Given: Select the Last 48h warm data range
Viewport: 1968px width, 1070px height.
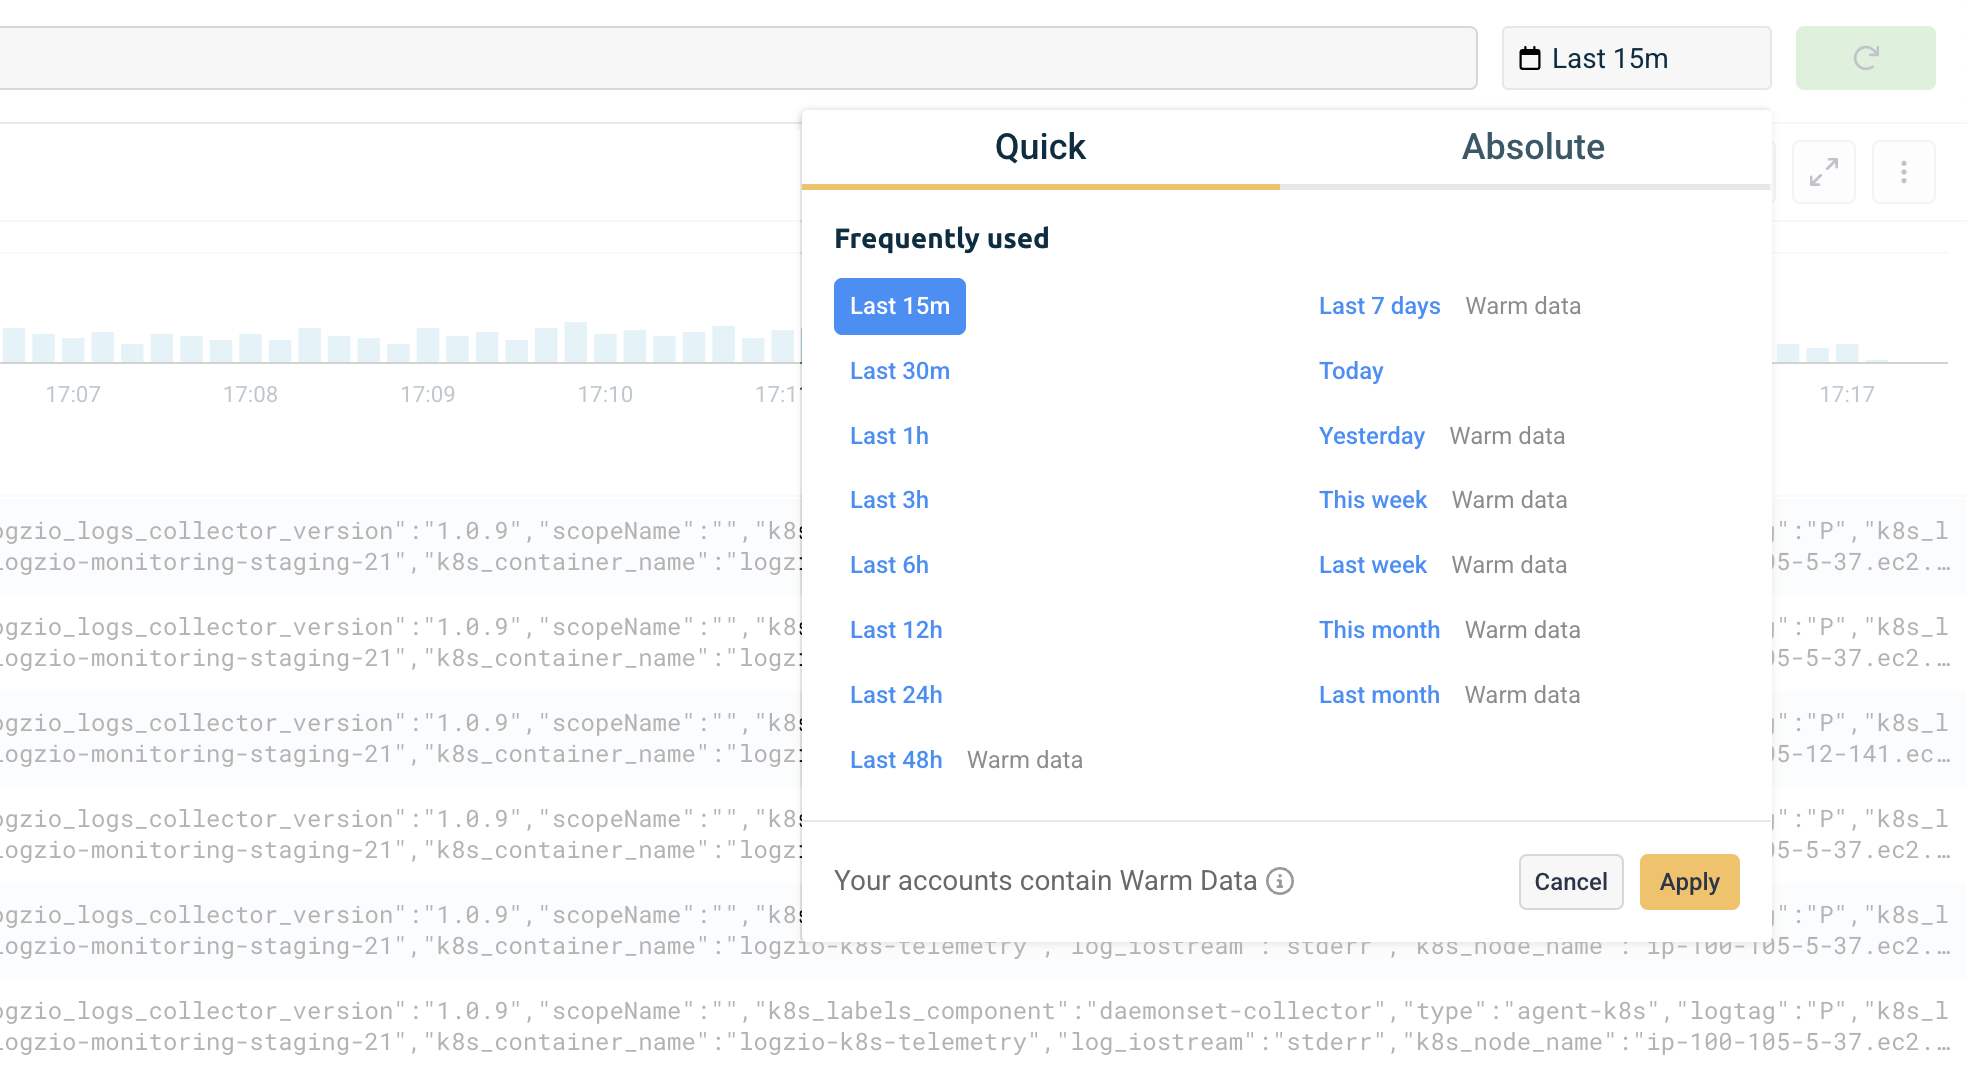Looking at the screenshot, I should [896, 760].
